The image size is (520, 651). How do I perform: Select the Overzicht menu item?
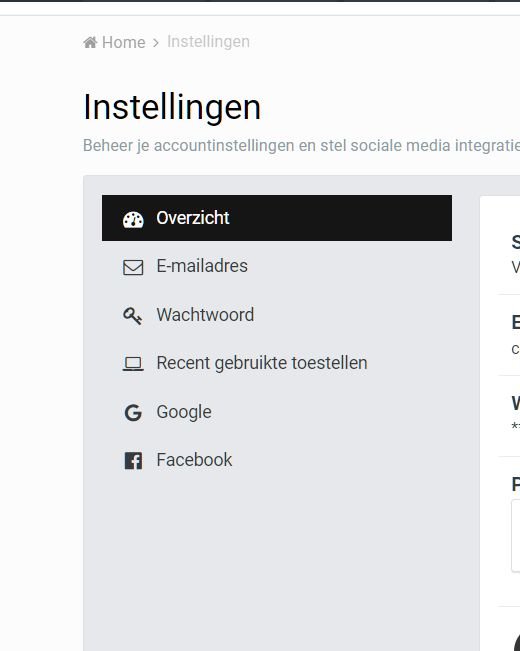point(277,218)
